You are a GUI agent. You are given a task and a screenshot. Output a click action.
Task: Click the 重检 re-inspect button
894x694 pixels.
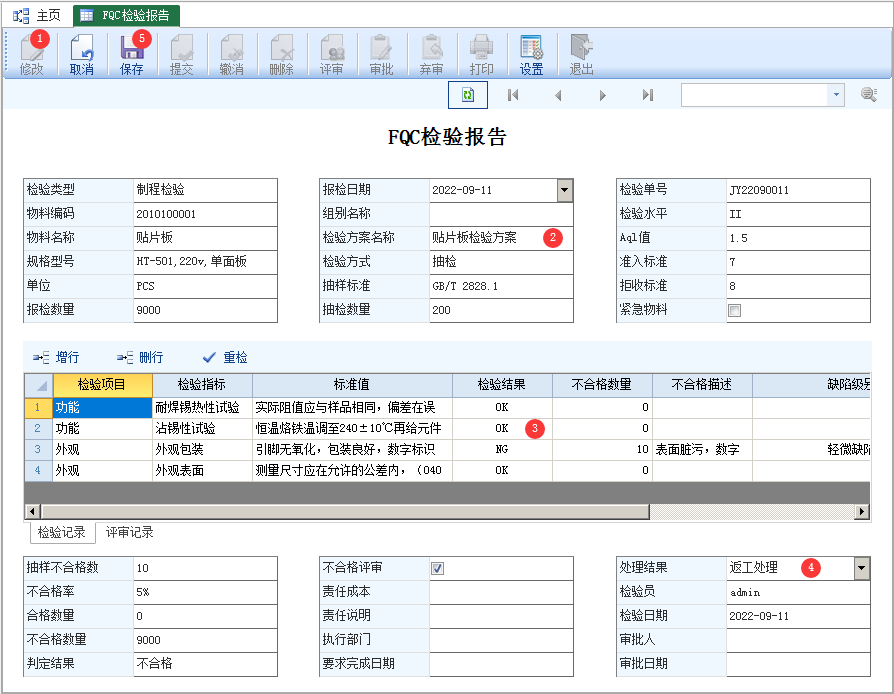pos(225,357)
